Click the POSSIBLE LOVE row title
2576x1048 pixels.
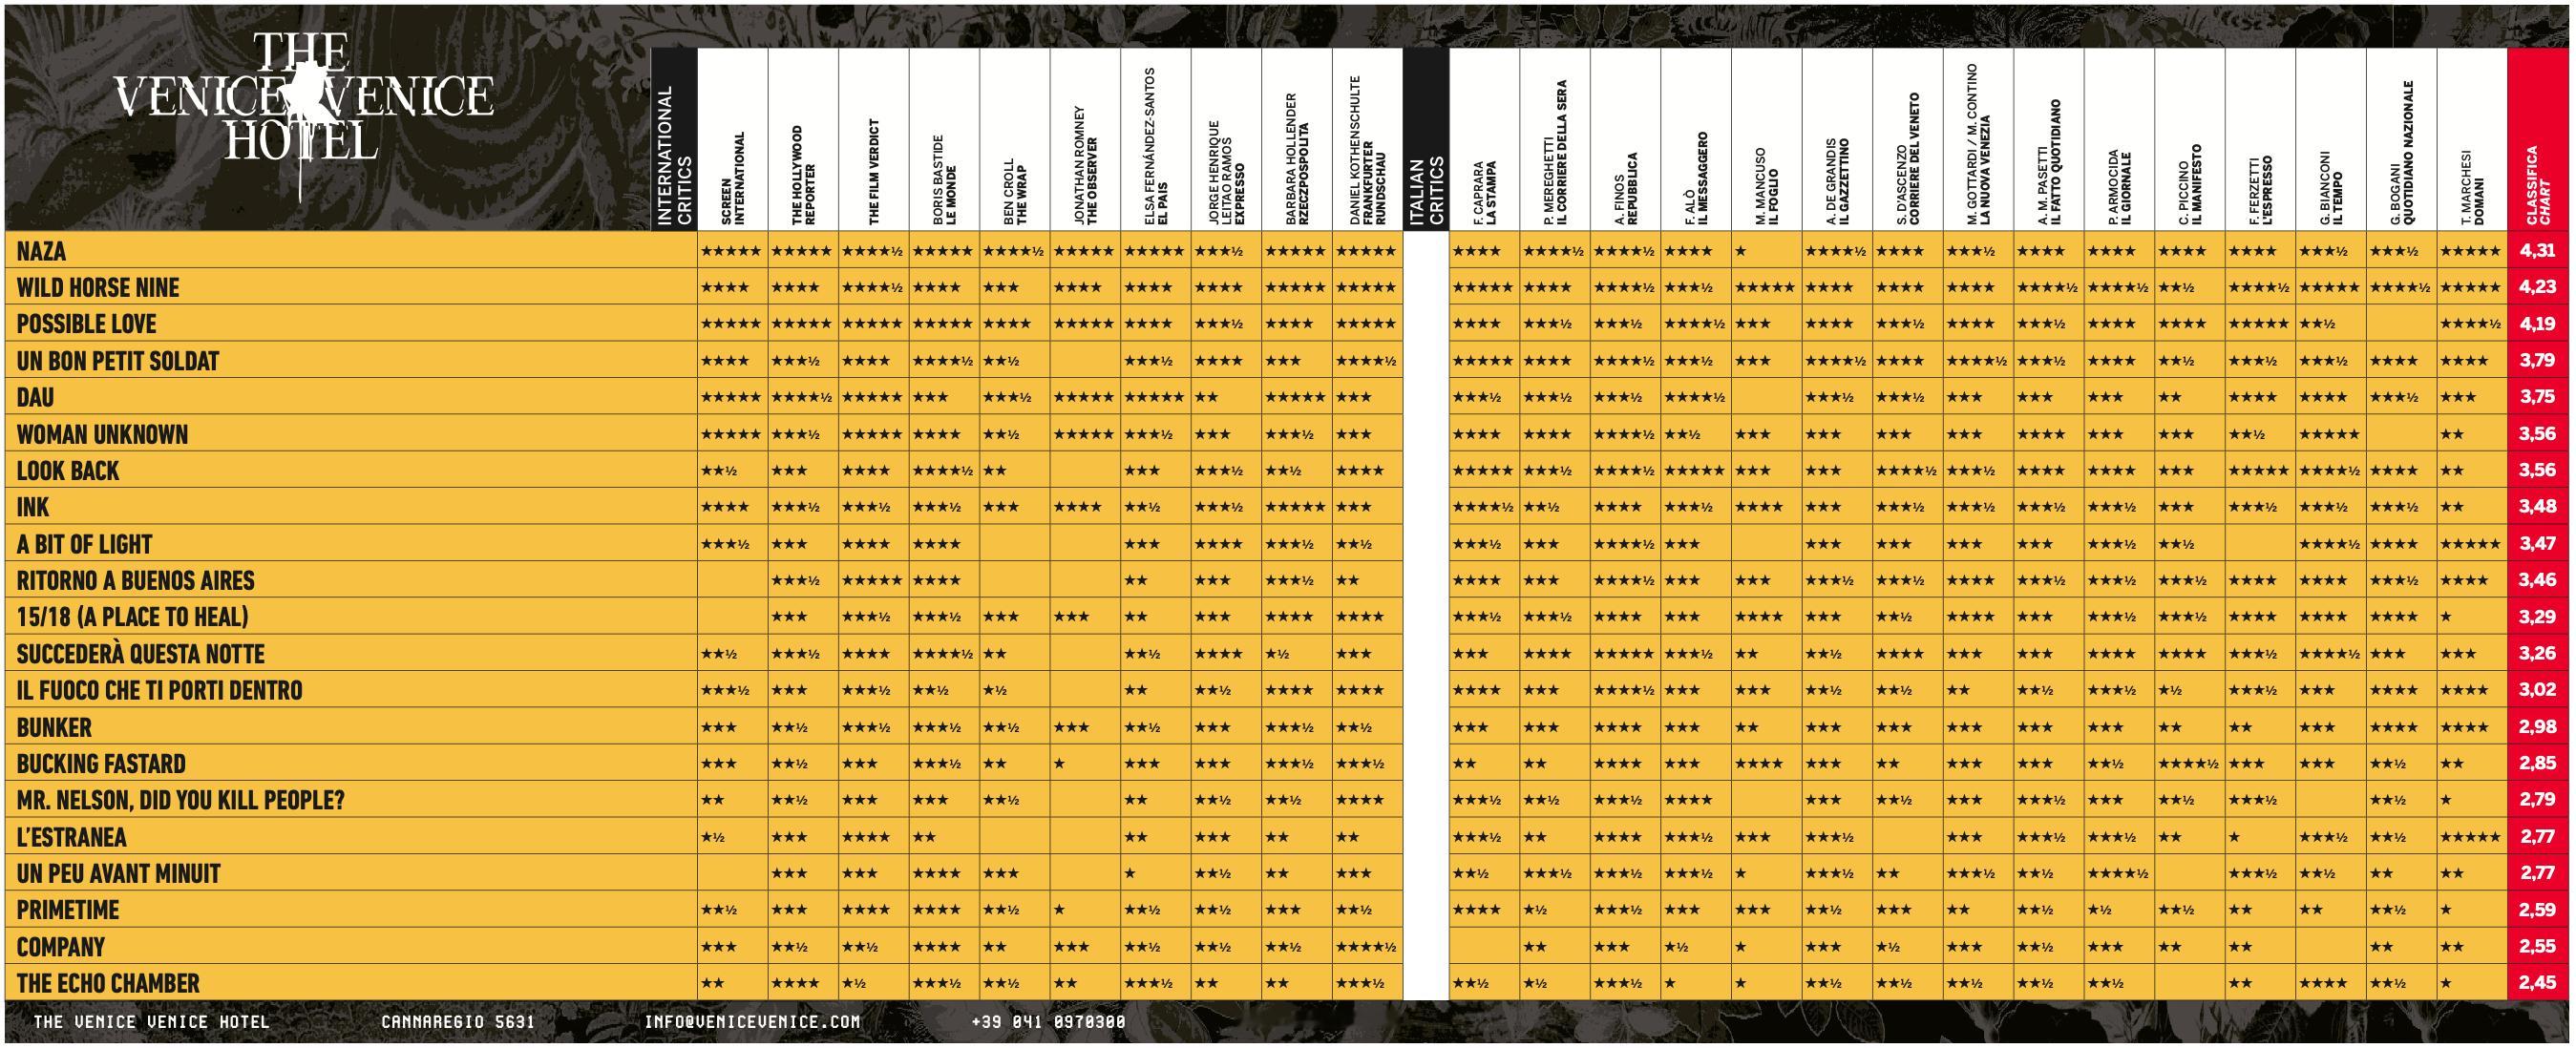(x=86, y=324)
